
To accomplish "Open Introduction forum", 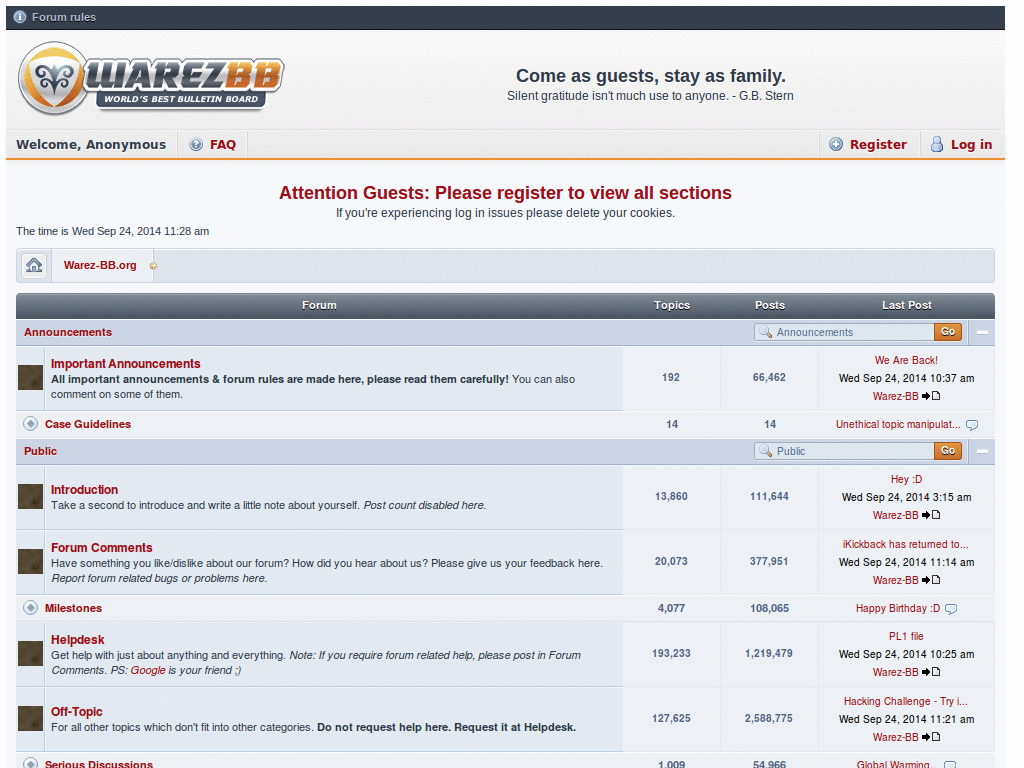I will point(84,489).
